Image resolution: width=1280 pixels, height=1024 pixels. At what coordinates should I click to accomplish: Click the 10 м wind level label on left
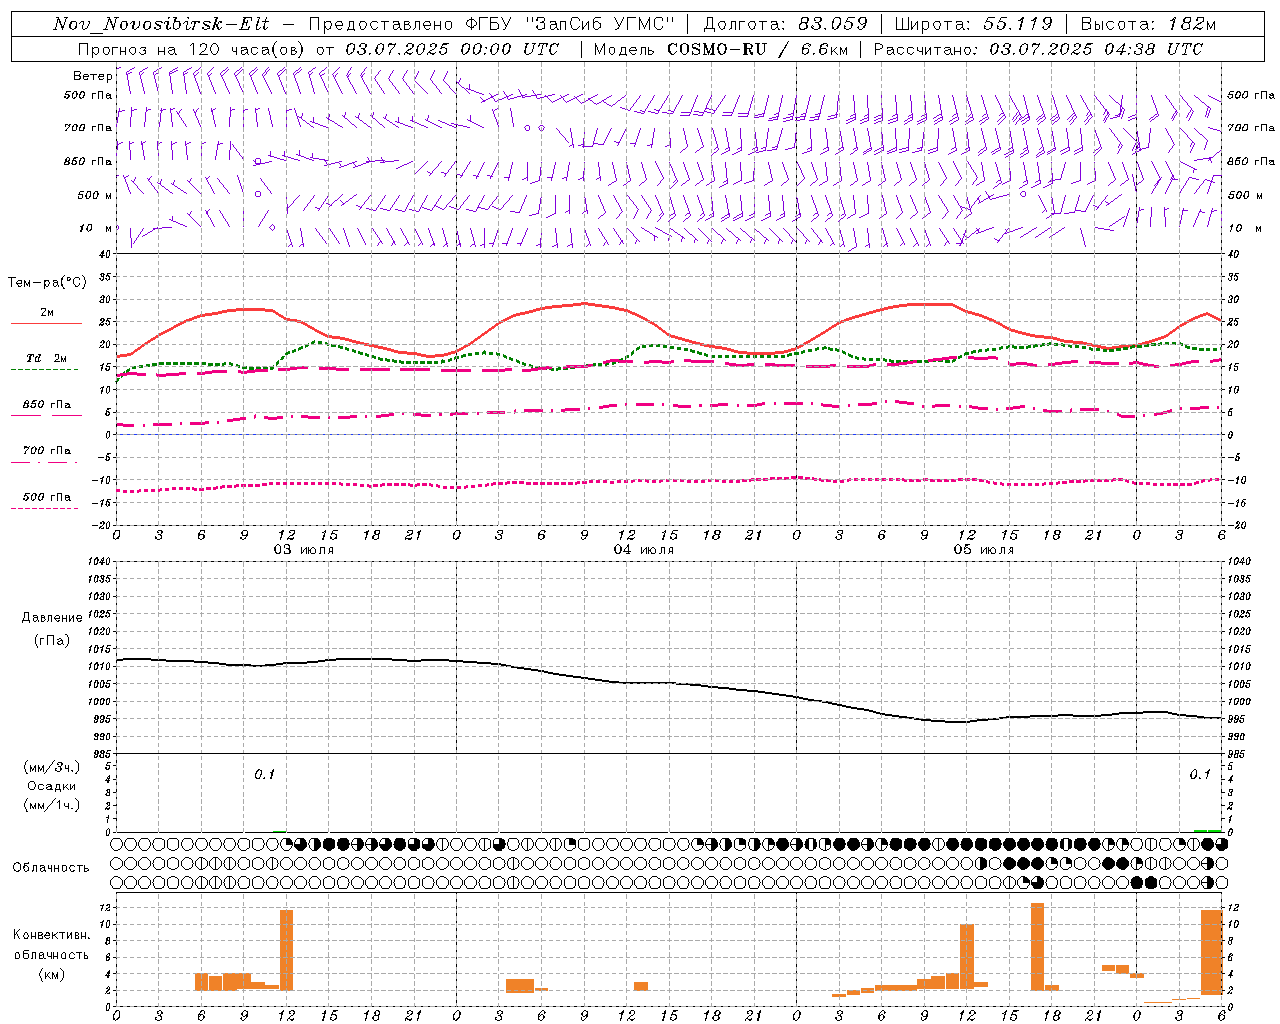point(95,228)
